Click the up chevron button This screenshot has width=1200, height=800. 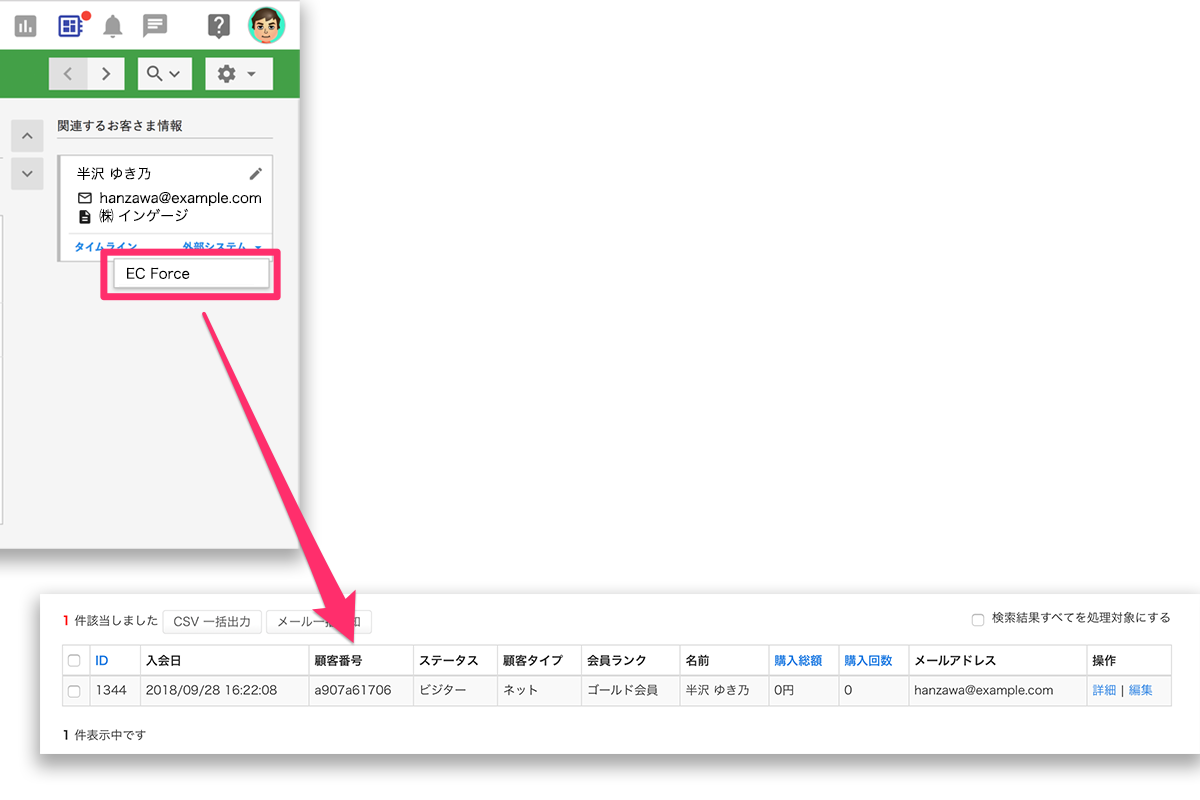(27, 136)
